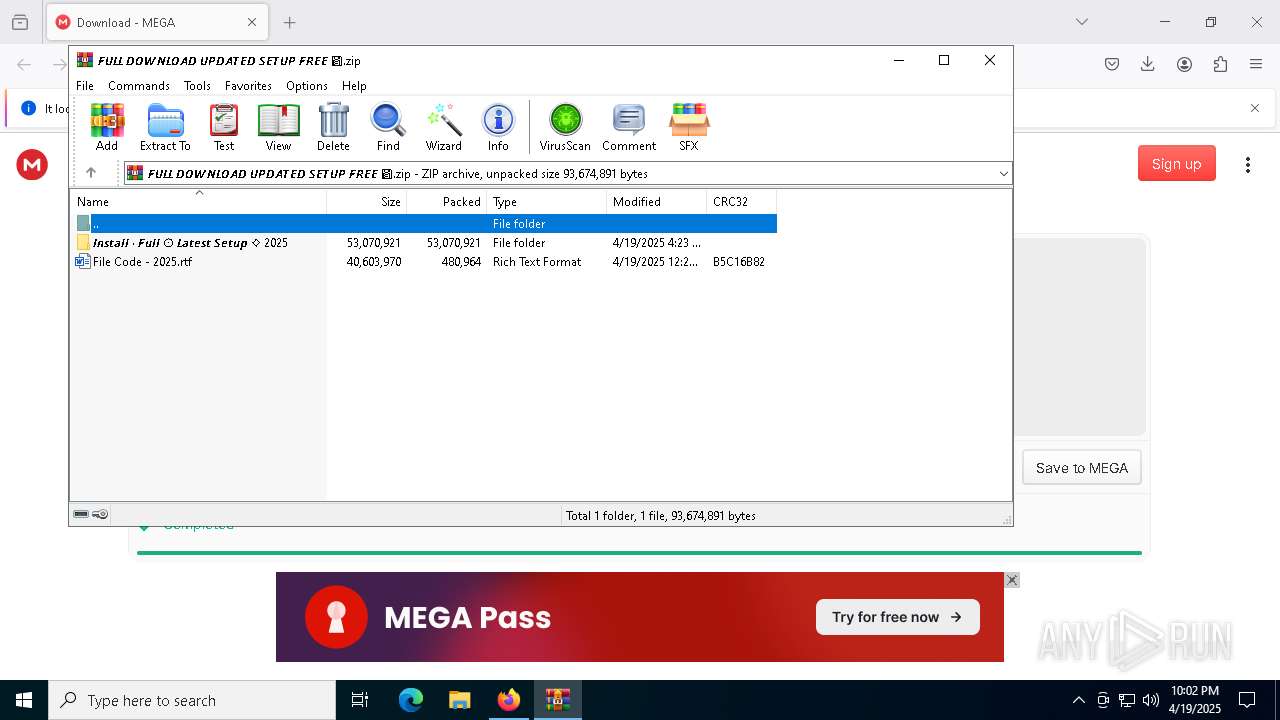This screenshot has width=1280, height=720.
Task: Open the File menu in WinRAR
Action: [85, 86]
